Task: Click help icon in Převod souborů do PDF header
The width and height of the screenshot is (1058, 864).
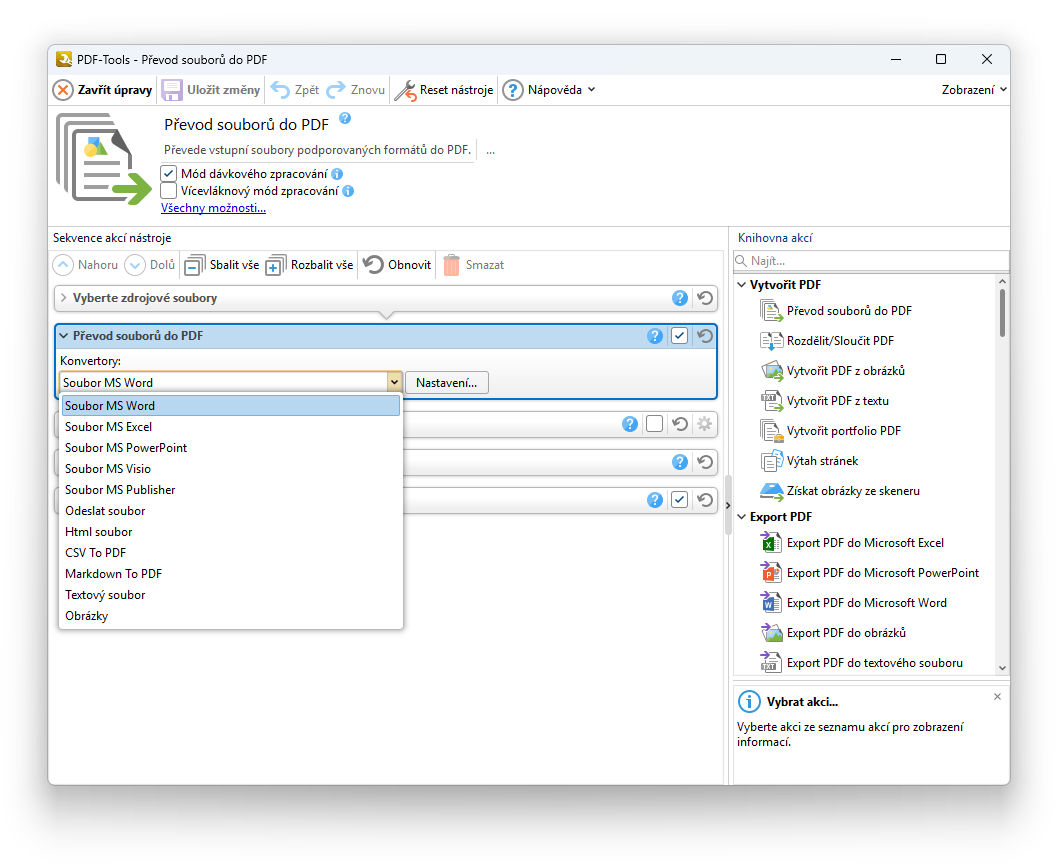Action: click(x=655, y=335)
